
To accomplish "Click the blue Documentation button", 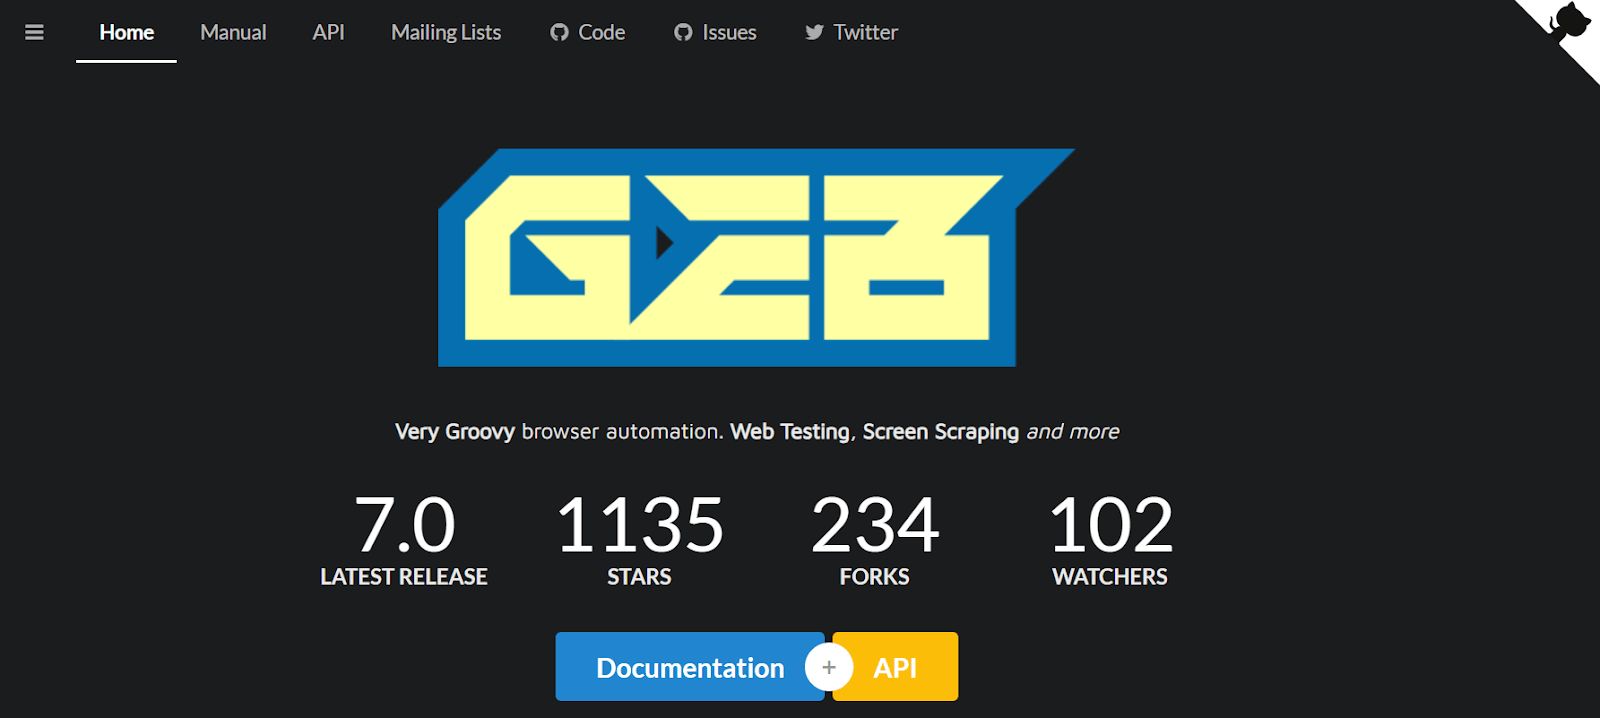I will (x=690, y=666).
